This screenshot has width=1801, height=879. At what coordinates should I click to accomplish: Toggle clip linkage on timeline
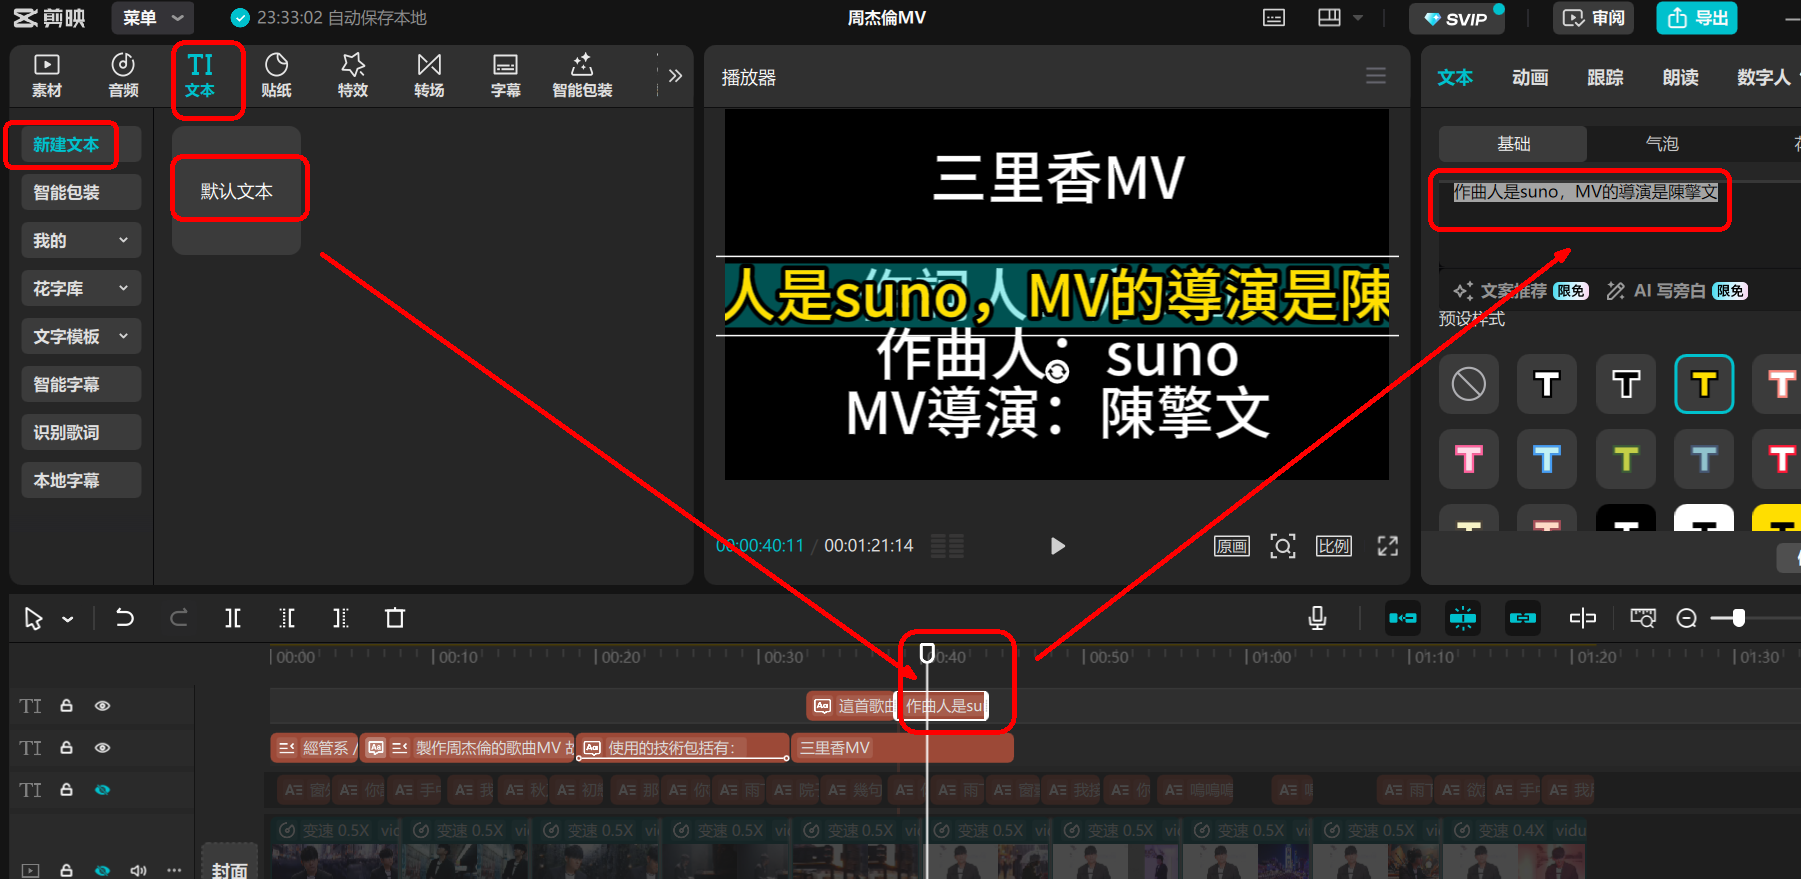click(1523, 618)
